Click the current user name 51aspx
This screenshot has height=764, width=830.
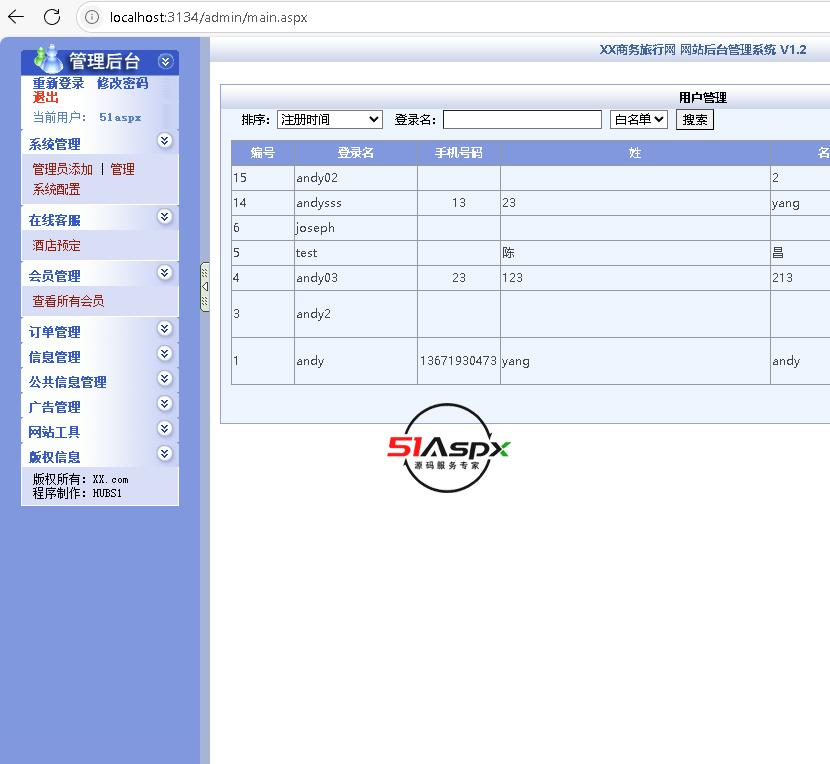120,118
